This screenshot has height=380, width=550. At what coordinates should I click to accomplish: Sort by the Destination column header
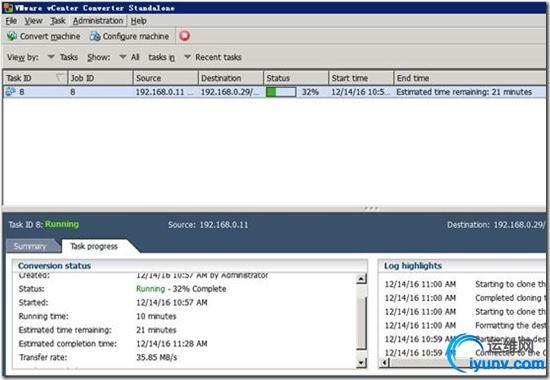coord(231,78)
